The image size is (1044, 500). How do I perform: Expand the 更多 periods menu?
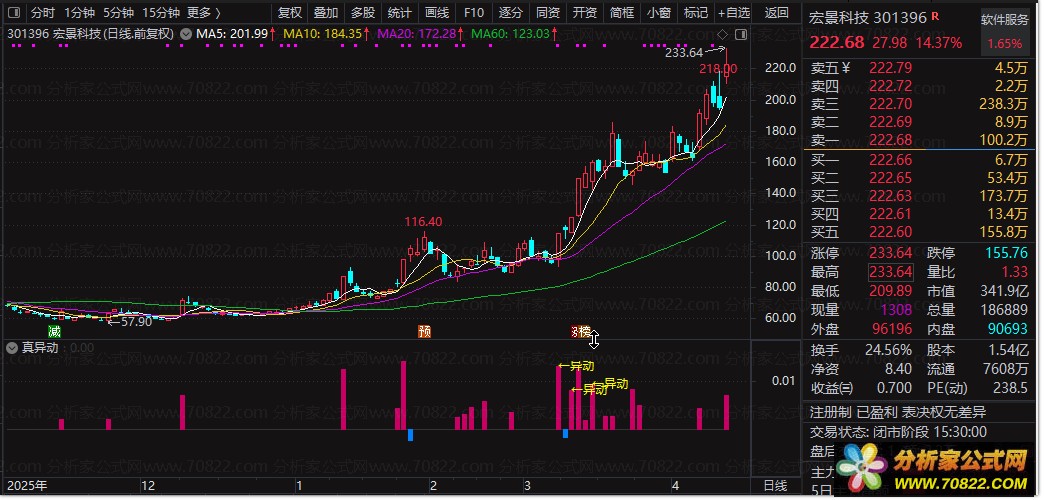tap(204, 12)
